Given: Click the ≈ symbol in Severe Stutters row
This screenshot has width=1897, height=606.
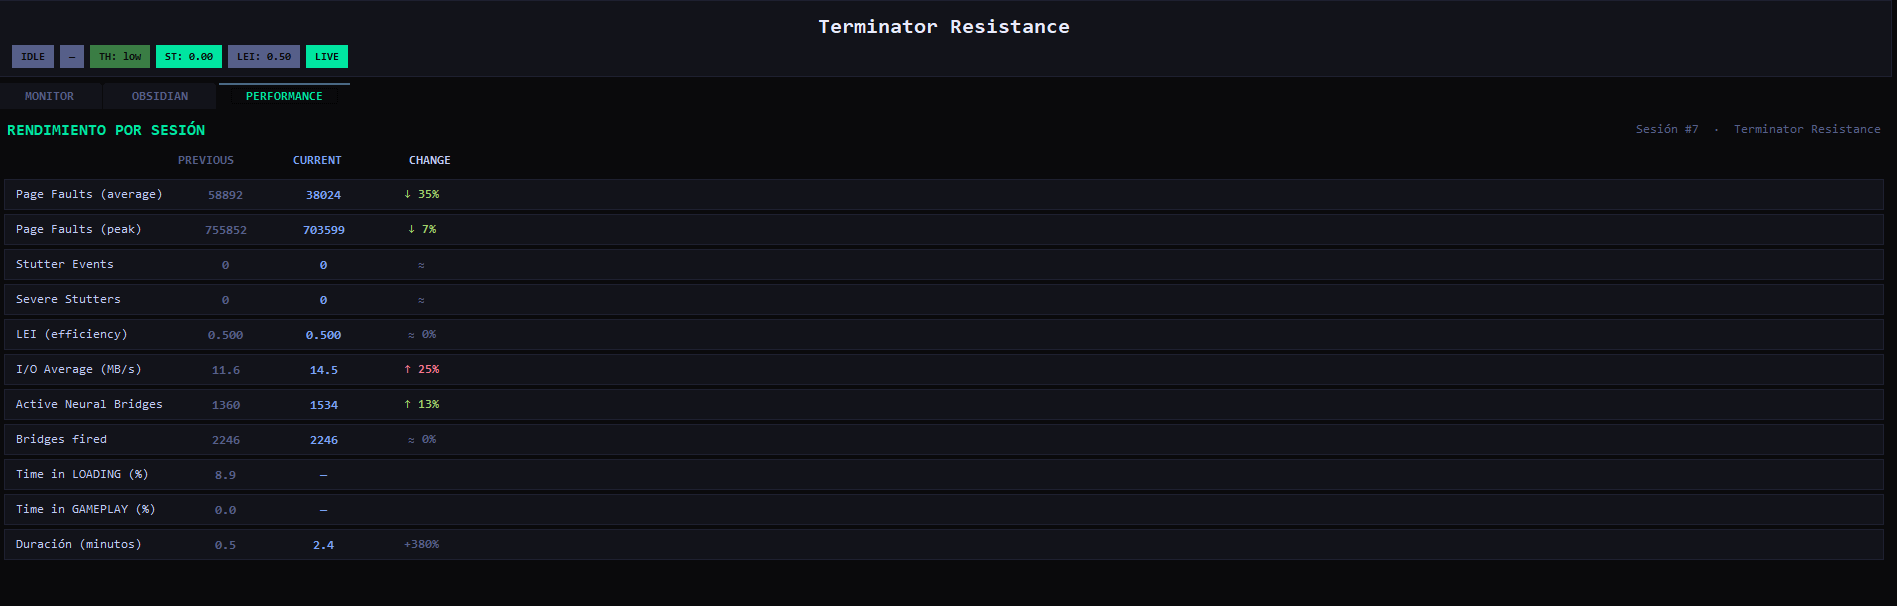Looking at the screenshot, I should point(421,300).
